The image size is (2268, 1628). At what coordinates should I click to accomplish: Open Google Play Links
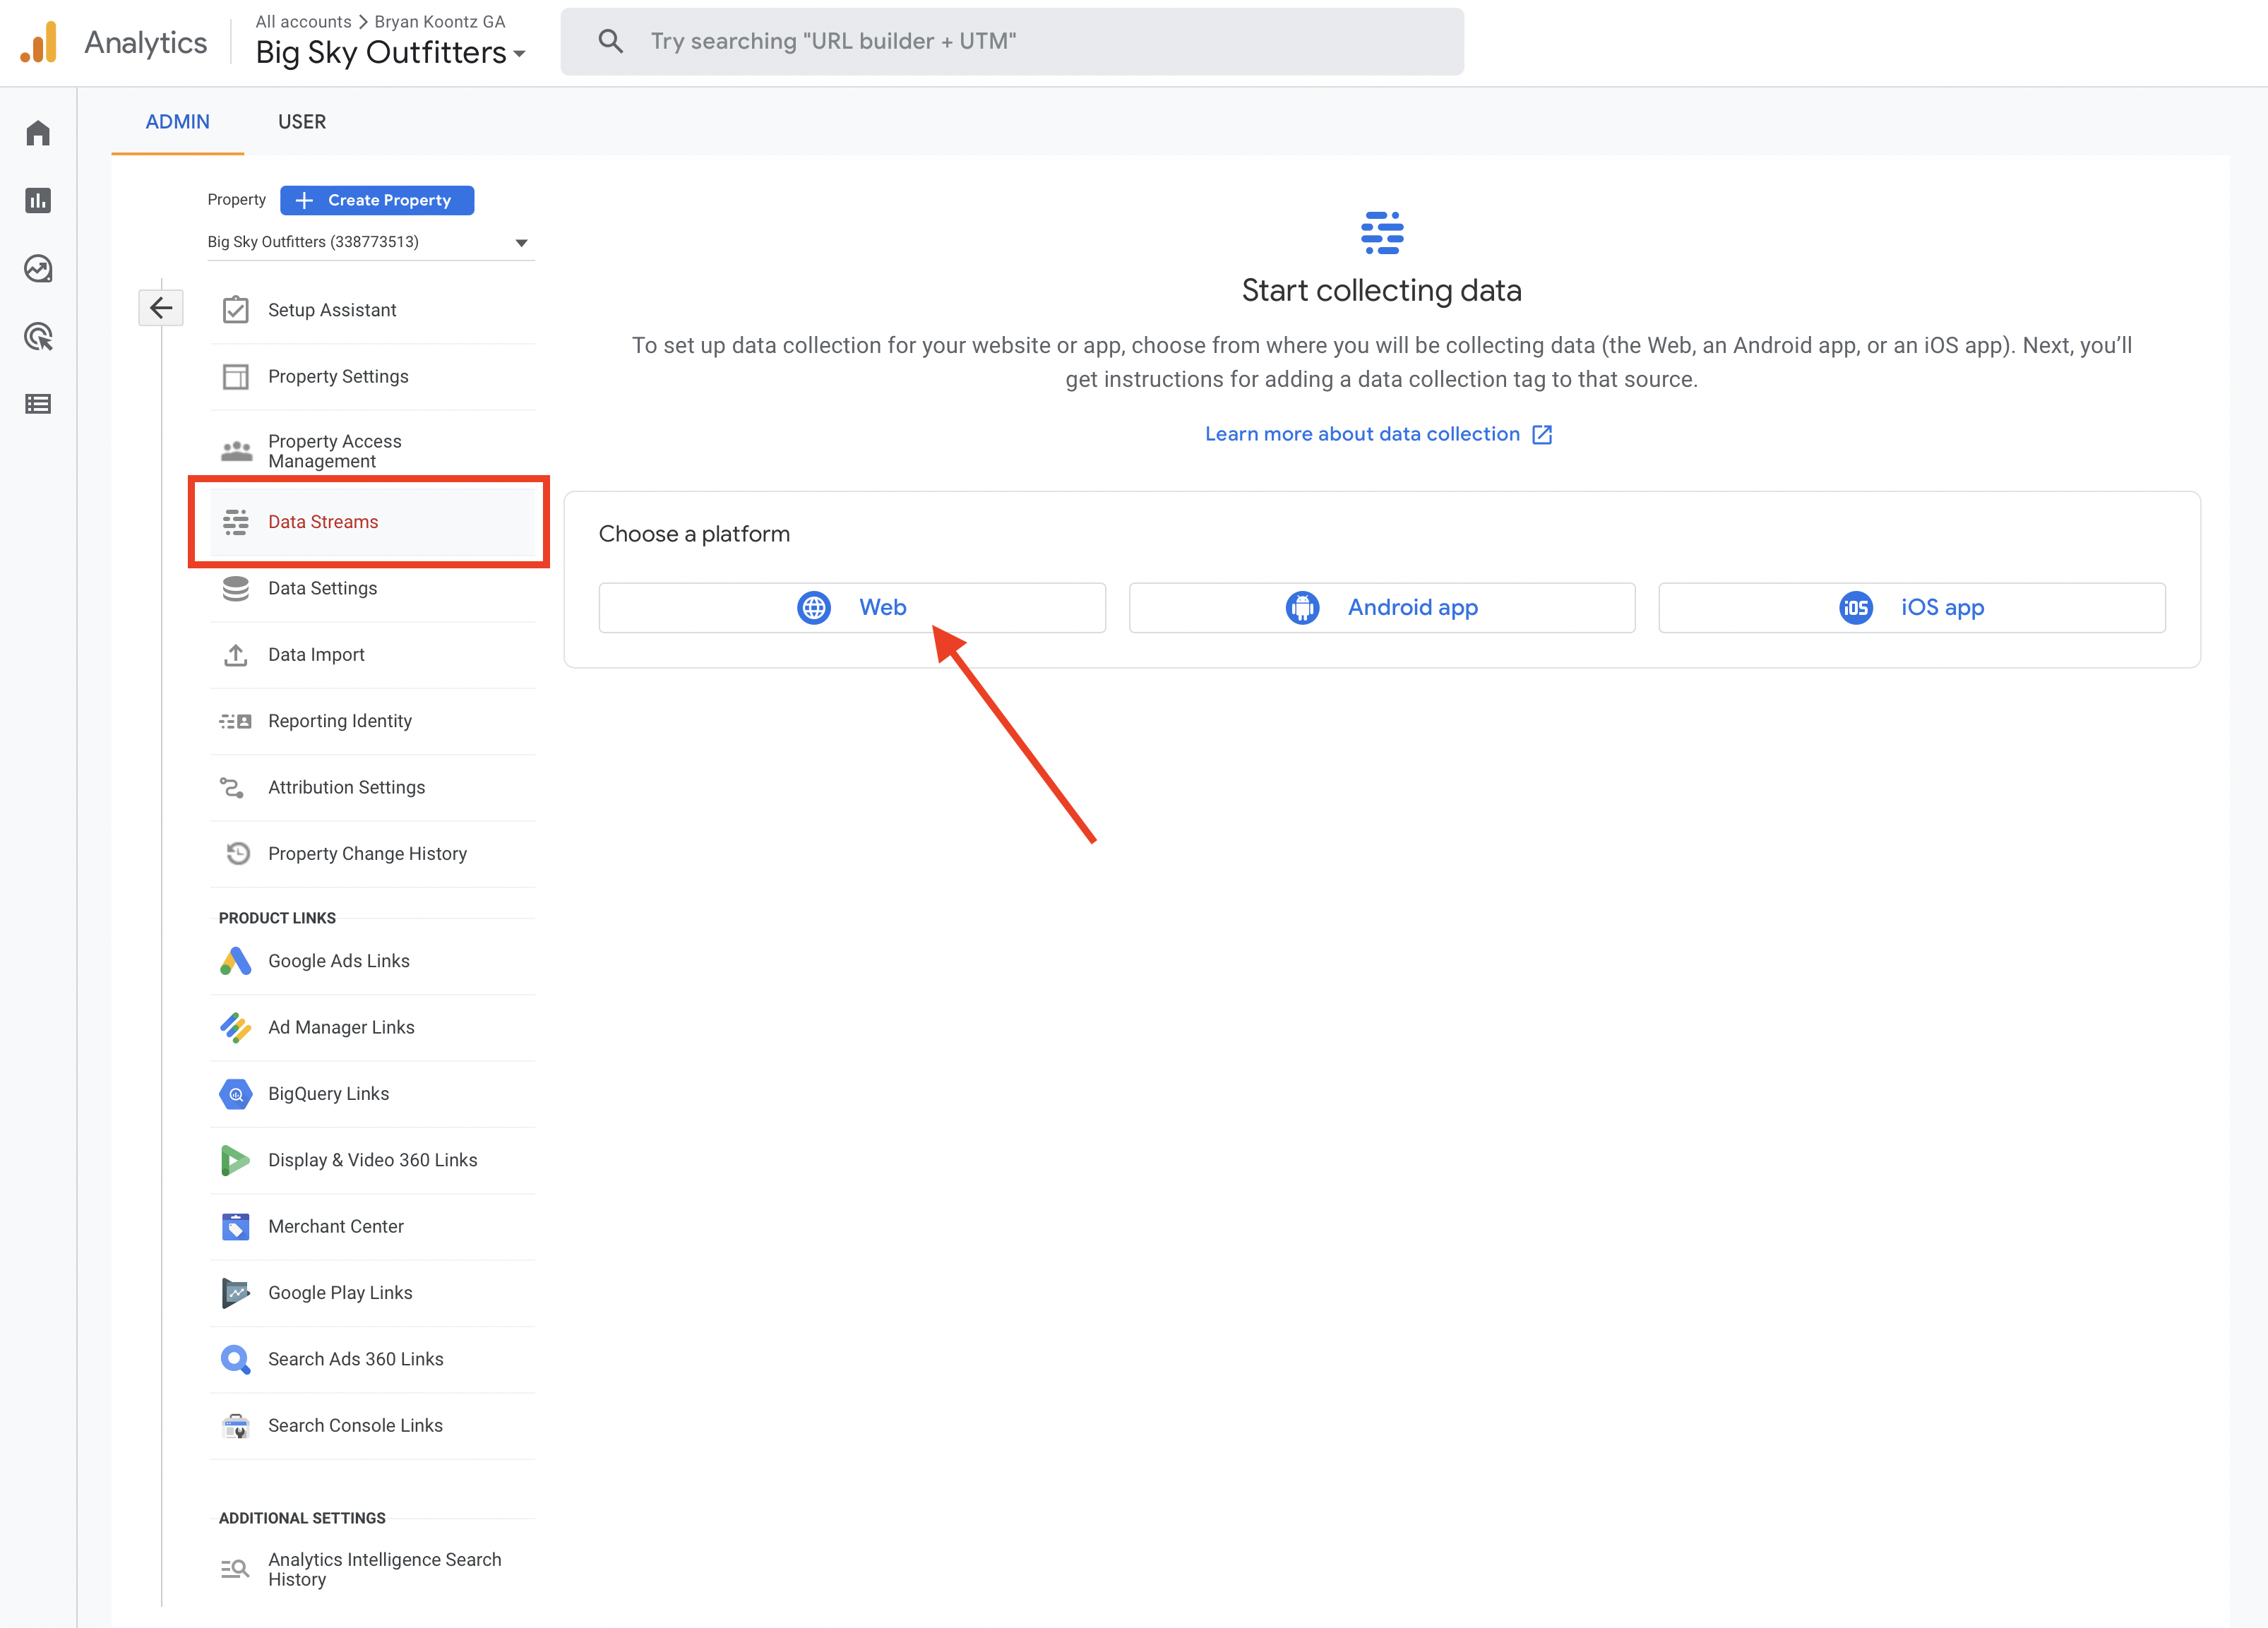(372, 1293)
